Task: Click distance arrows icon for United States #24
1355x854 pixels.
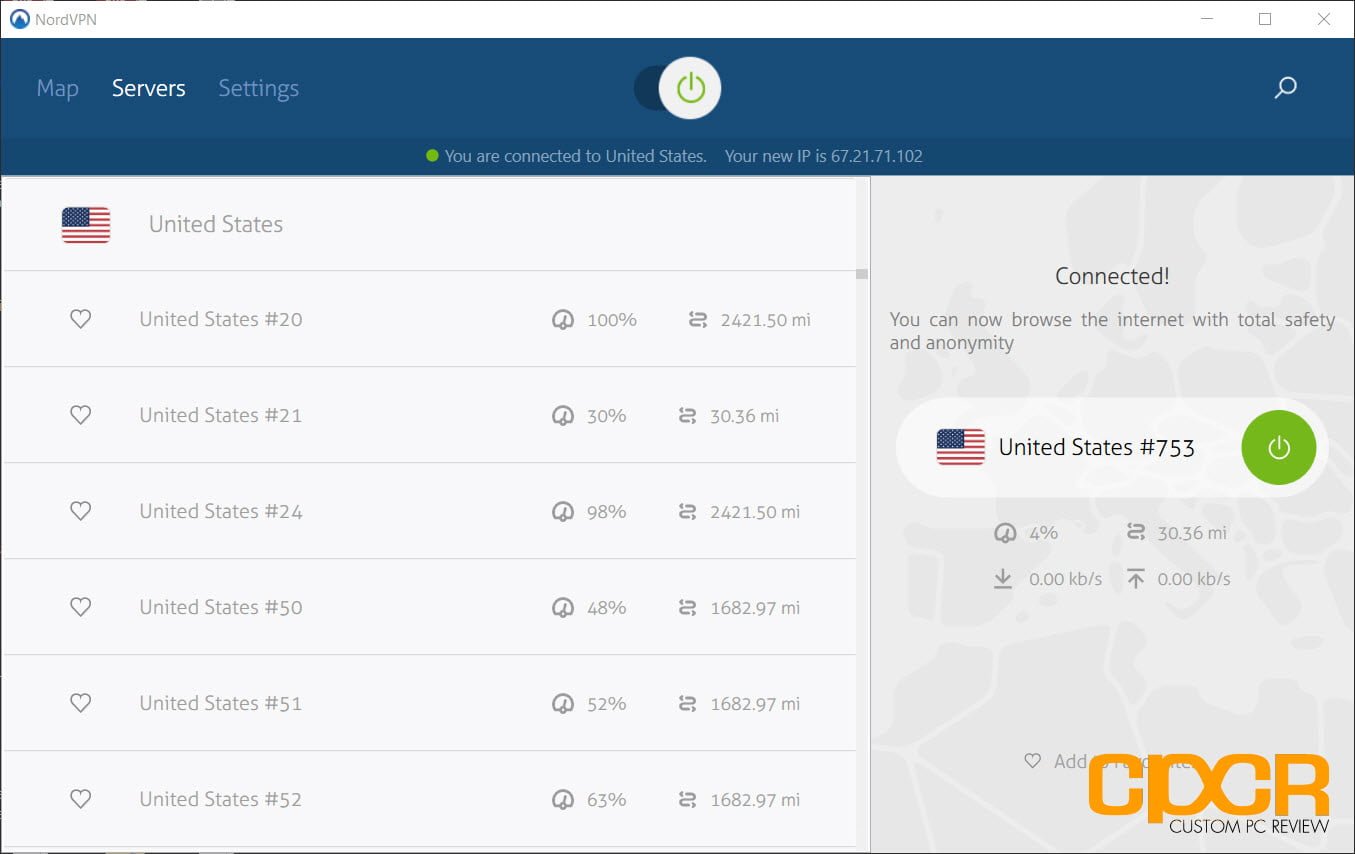Action: pyautogui.click(x=687, y=512)
